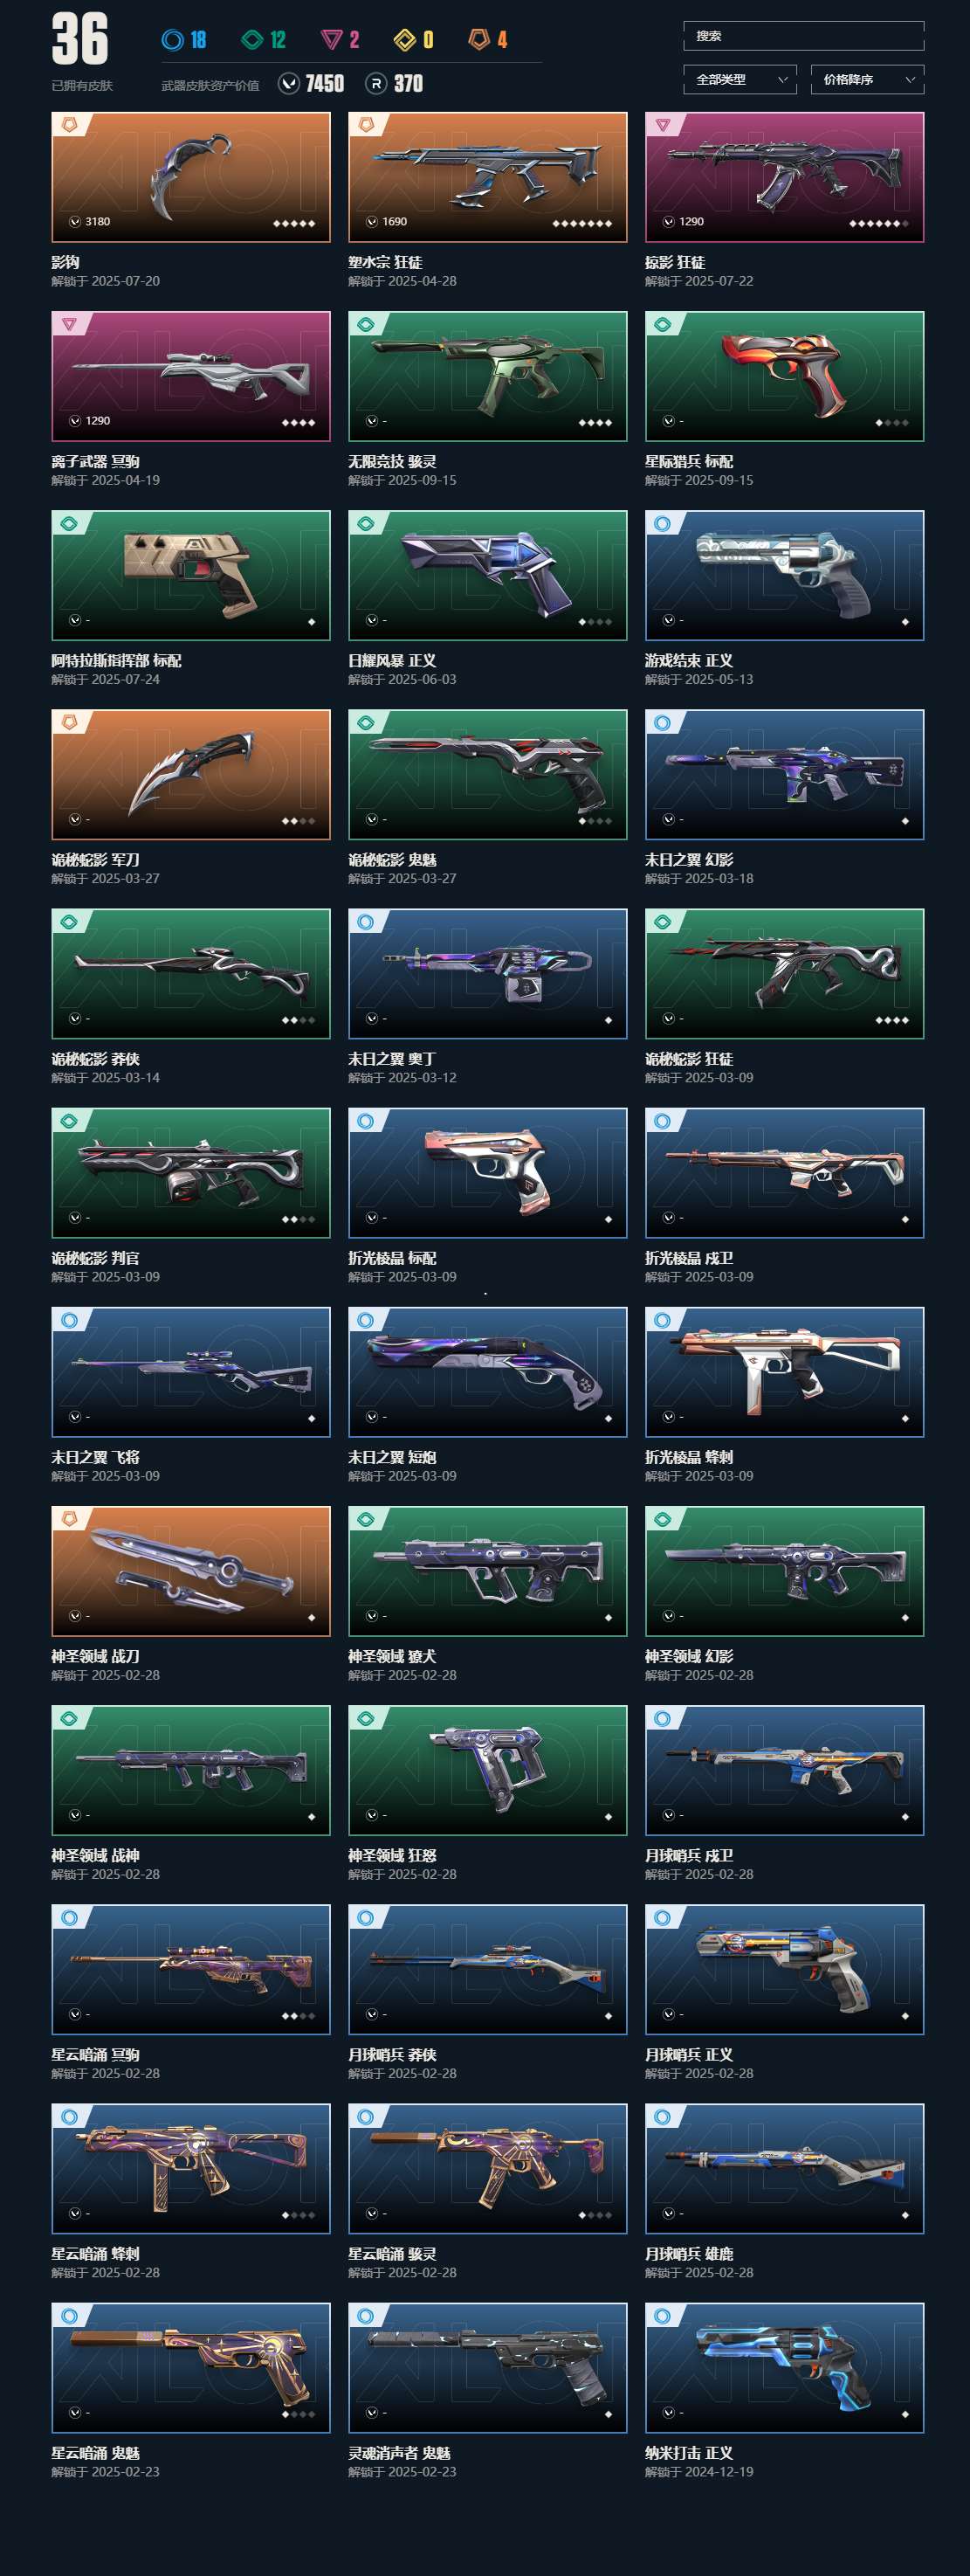Open the 神圣领域 战刀 melee skin card
The height and width of the screenshot is (2576, 970).
pyautogui.click(x=191, y=1571)
